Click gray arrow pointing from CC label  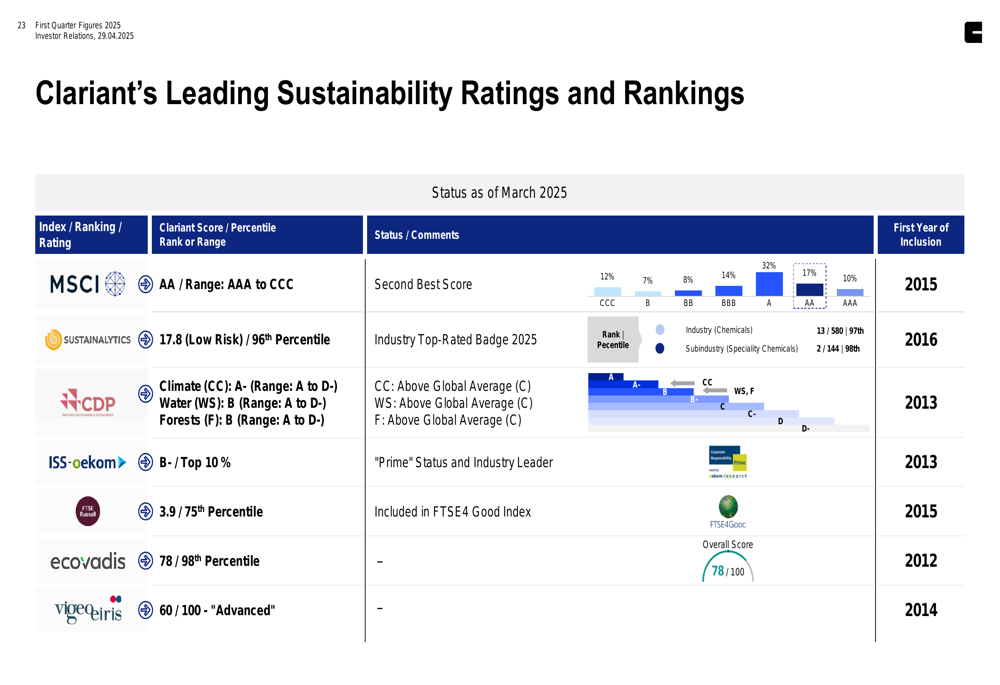point(682,383)
